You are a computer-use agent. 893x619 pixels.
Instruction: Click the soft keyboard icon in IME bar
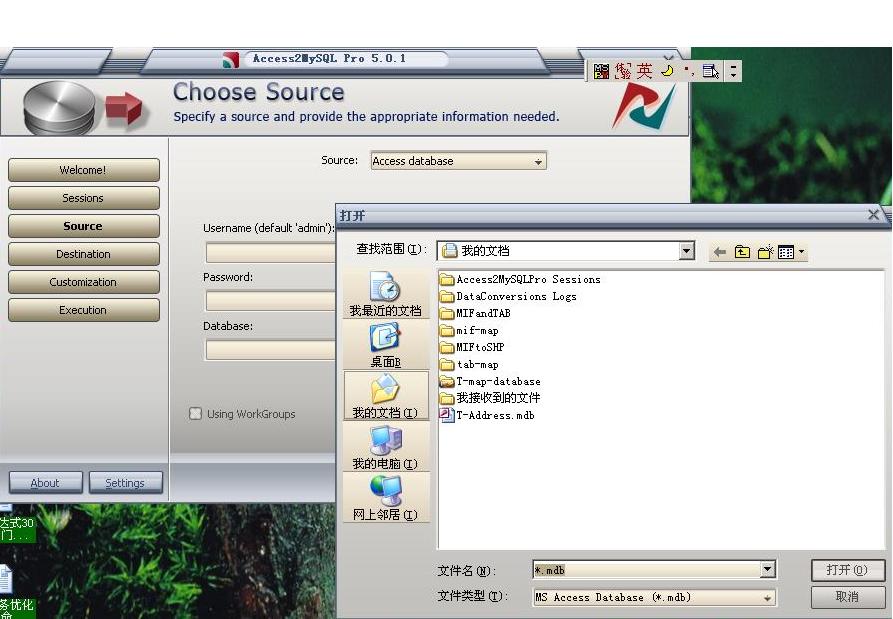(x=711, y=71)
